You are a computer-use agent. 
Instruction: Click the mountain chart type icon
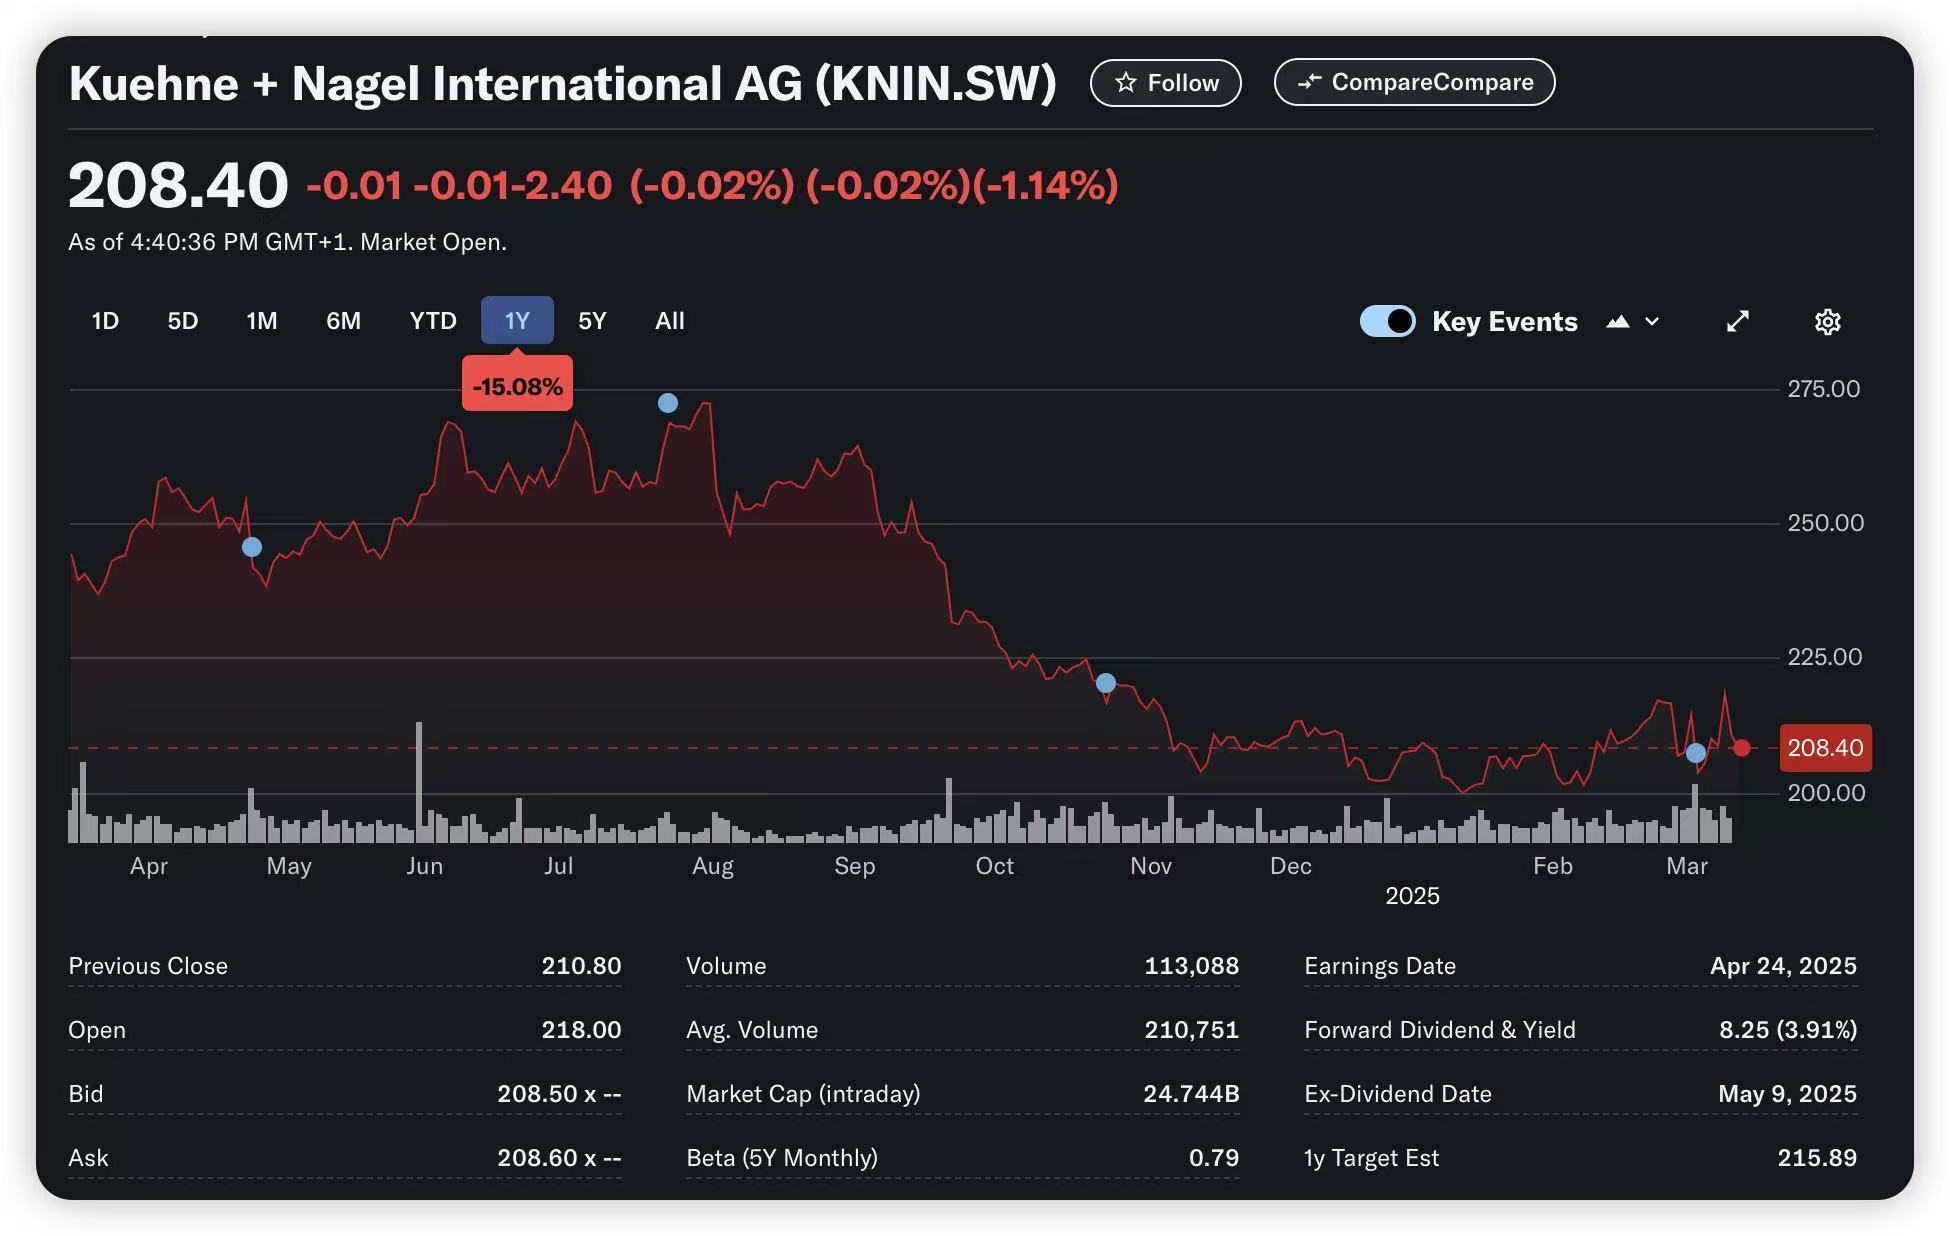1617,322
